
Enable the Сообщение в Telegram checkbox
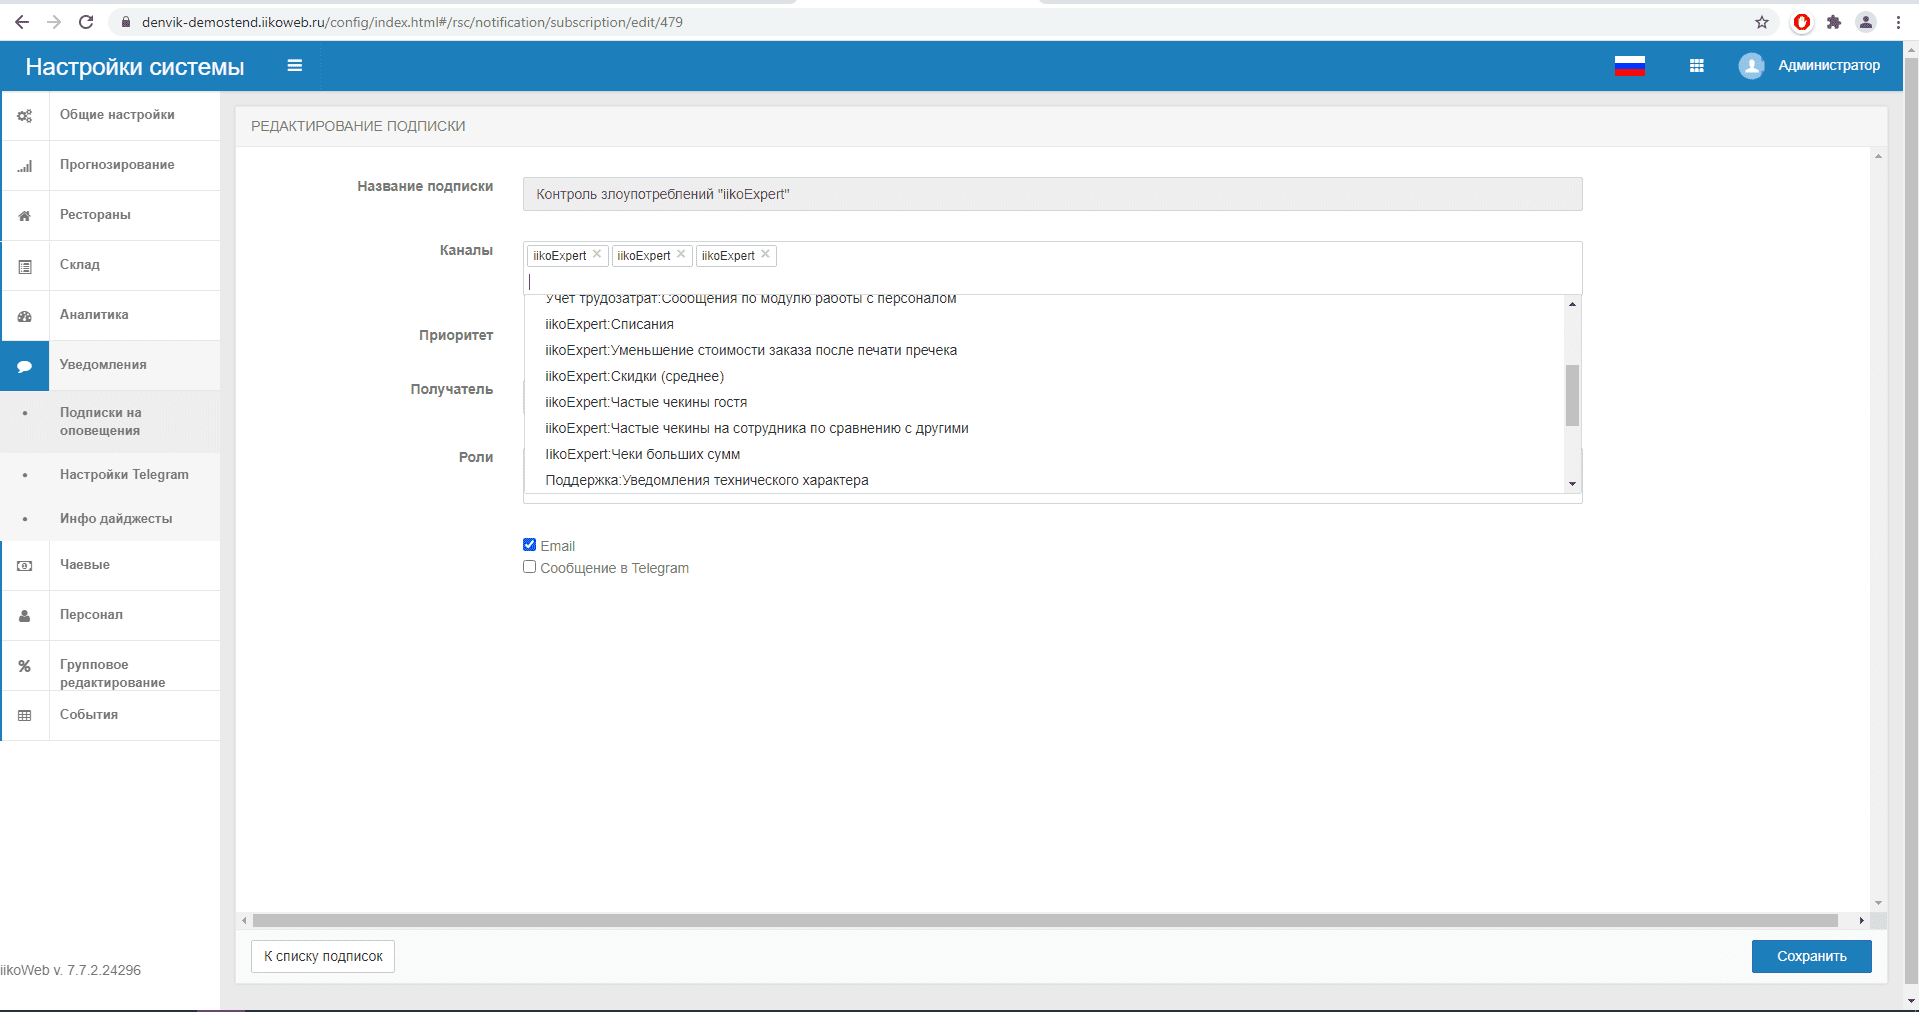coord(530,567)
